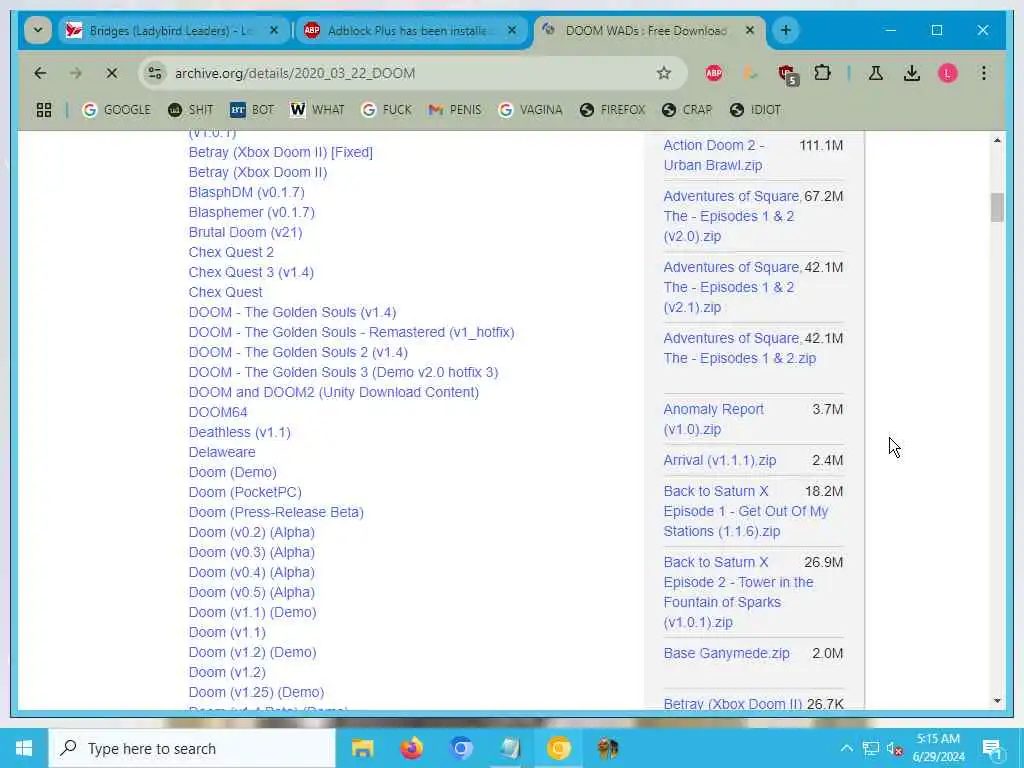This screenshot has width=1024, height=768.
Task: View site information icon in address bar
Action: coord(155,73)
